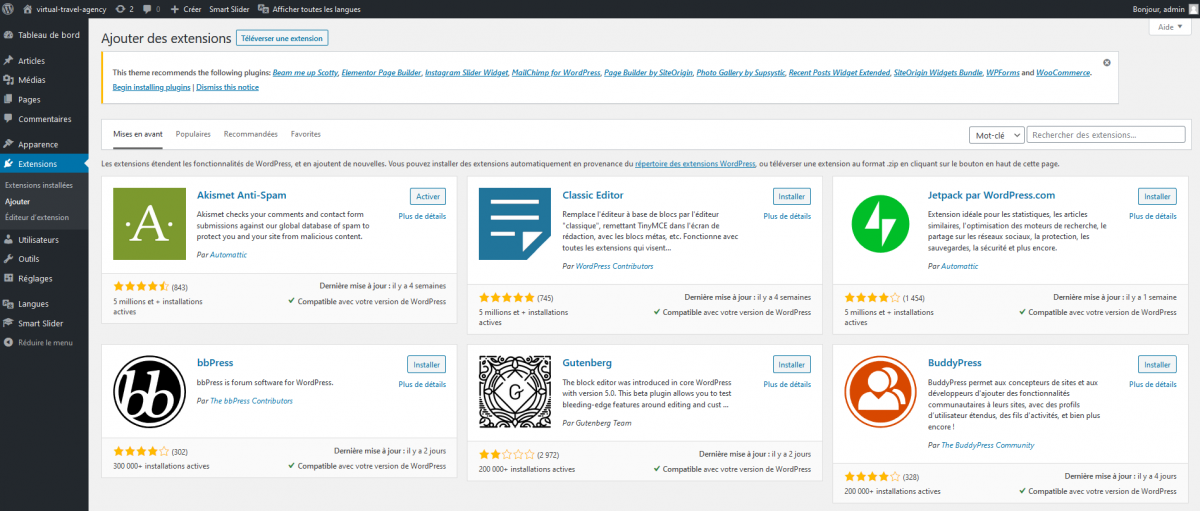1200x511 pixels.
Task: Click the Classic Editor plugin logo
Action: [x=515, y=224]
